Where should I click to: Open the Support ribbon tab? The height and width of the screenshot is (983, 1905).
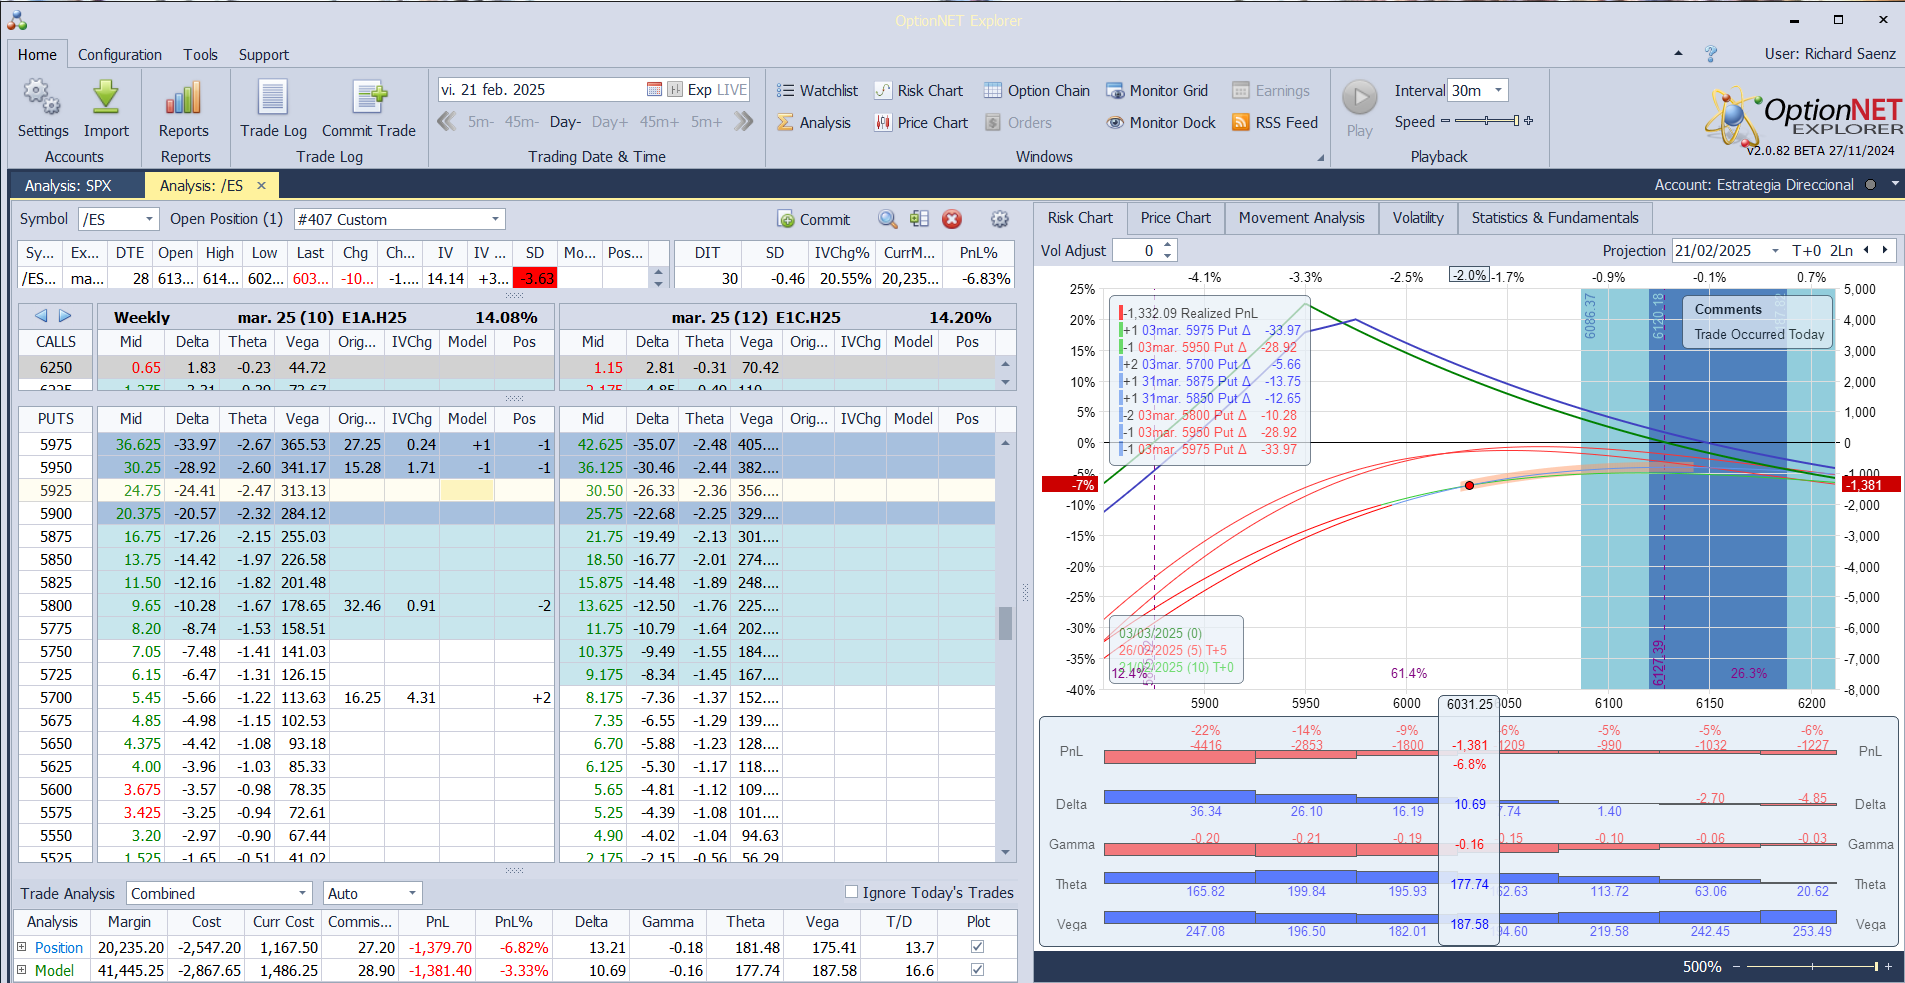(x=264, y=55)
